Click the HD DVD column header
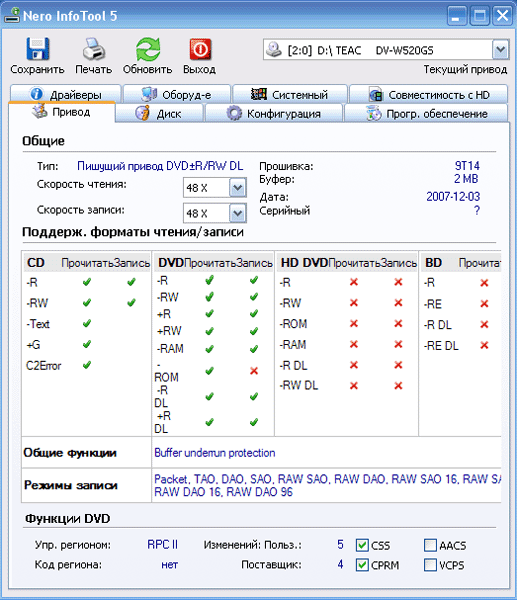Screen dimensions: 517x600 click(305, 263)
